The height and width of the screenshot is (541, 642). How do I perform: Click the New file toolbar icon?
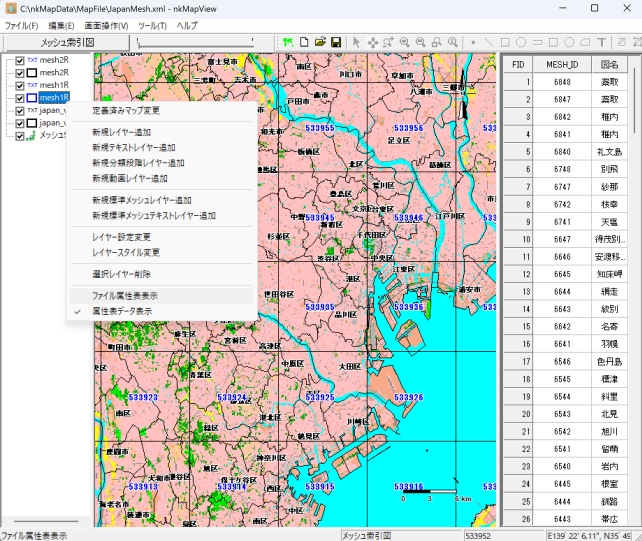point(303,43)
